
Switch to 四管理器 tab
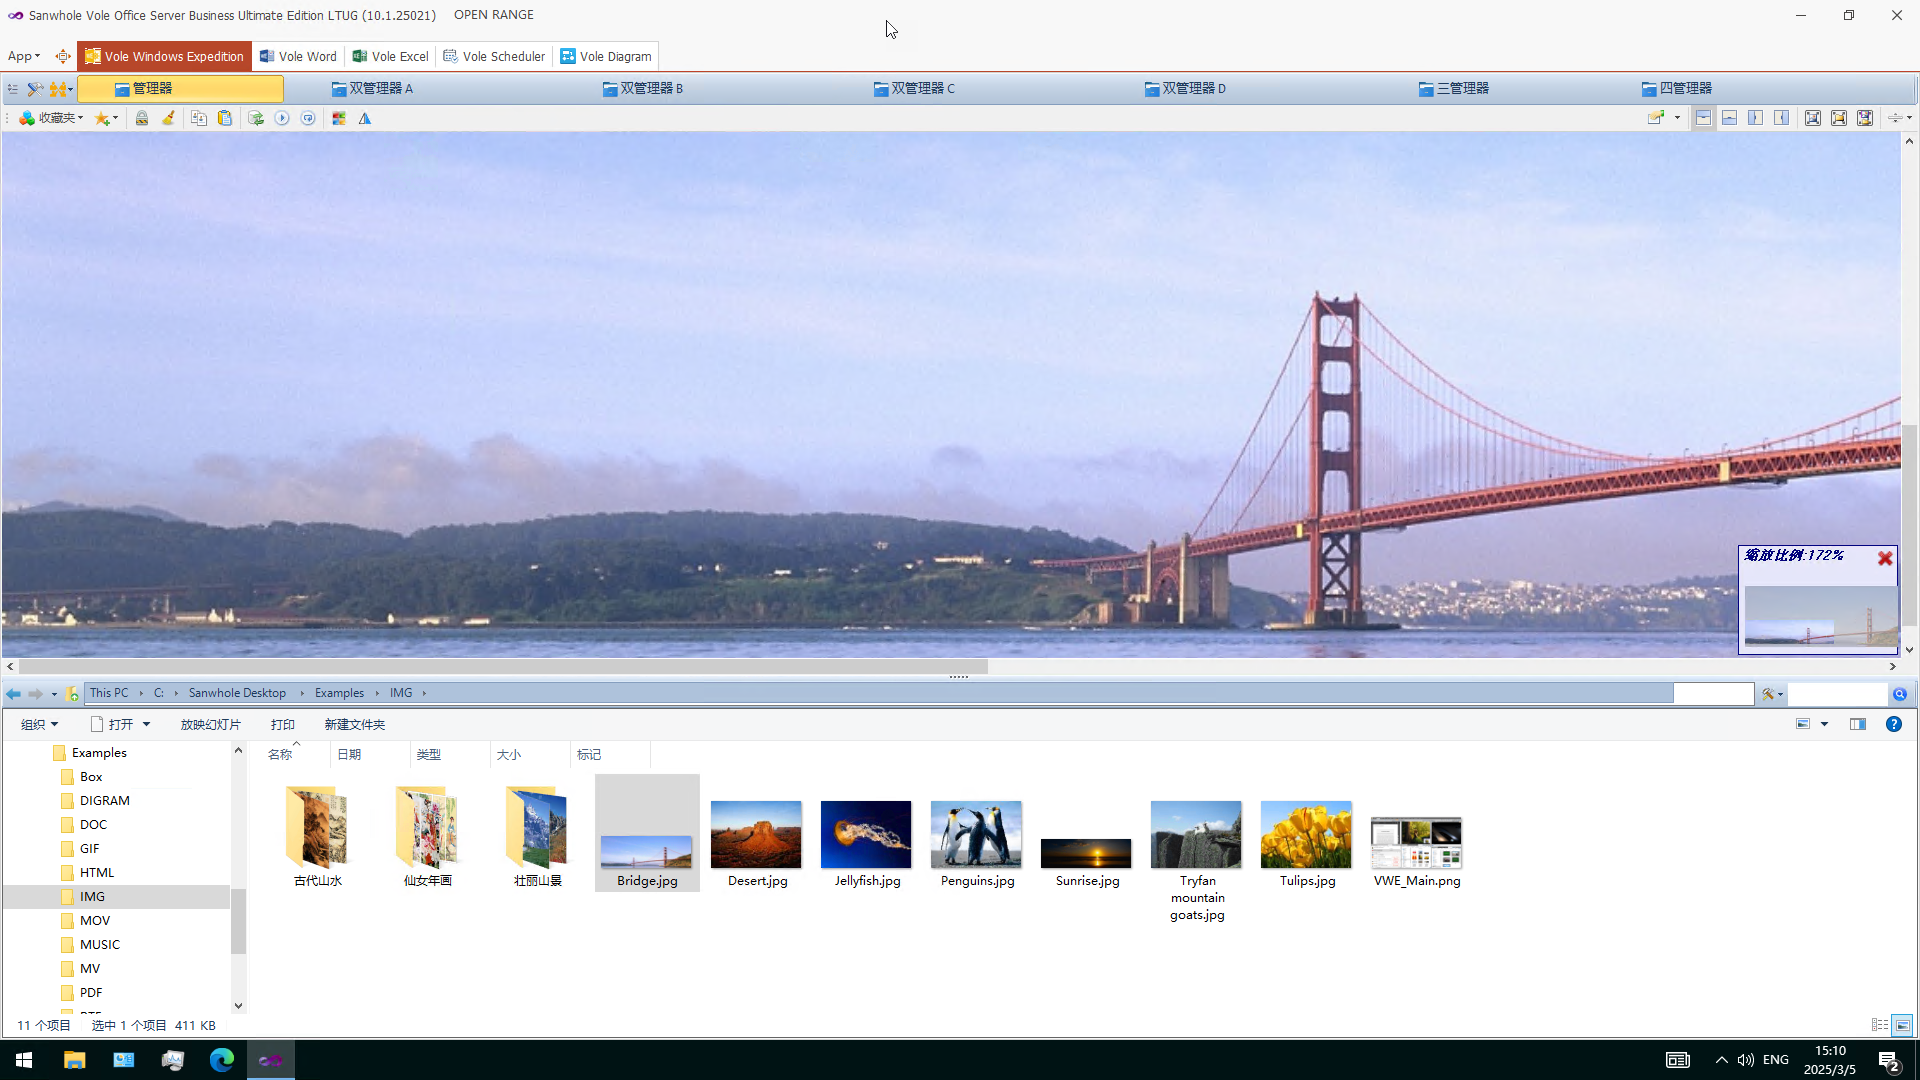pyautogui.click(x=1677, y=89)
